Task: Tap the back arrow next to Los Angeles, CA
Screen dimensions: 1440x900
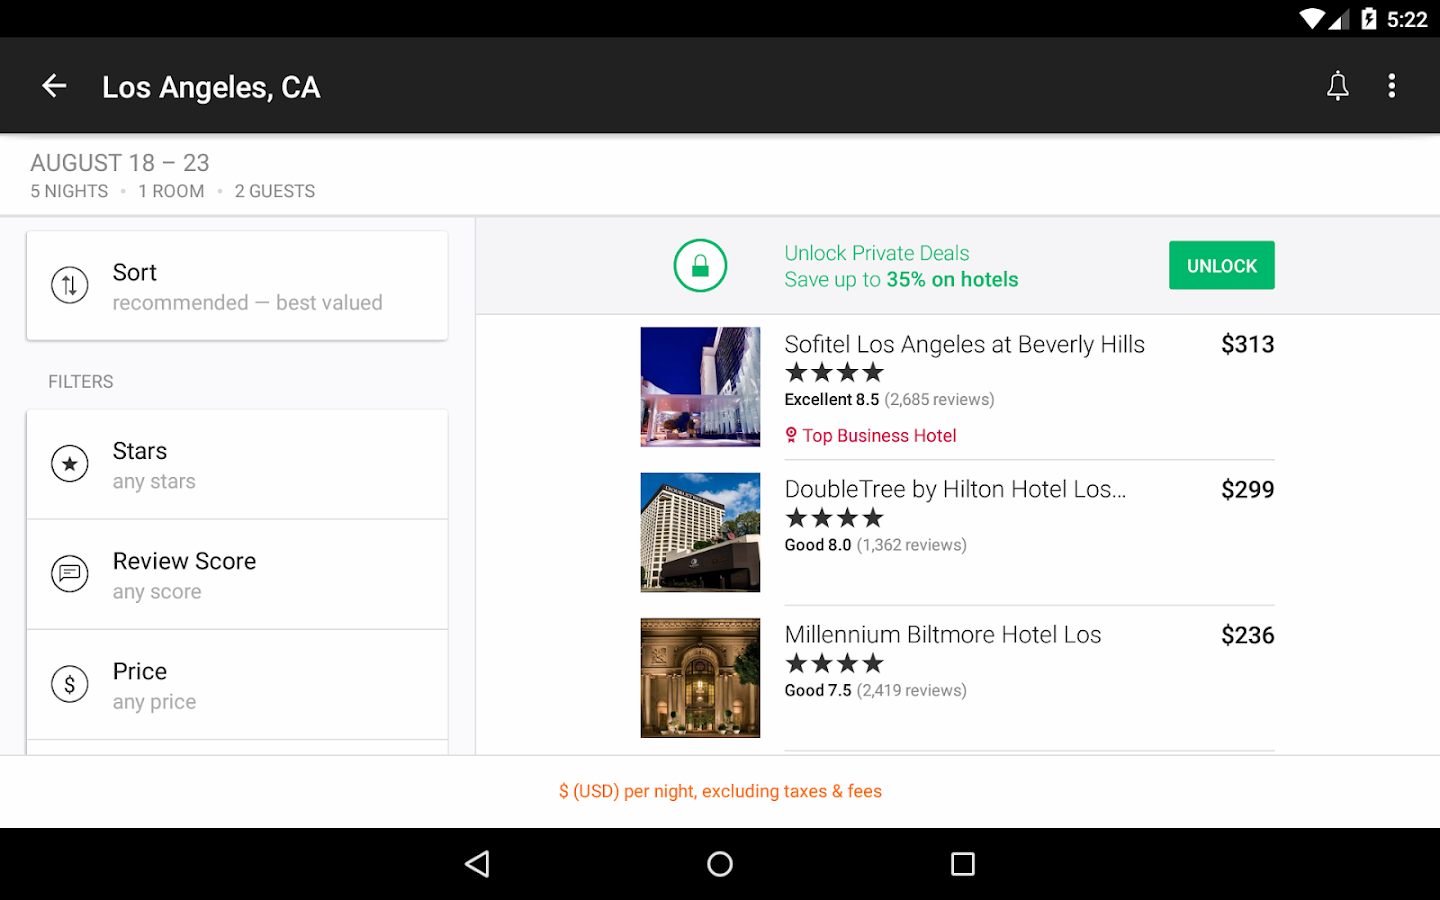Action: (54, 86)
